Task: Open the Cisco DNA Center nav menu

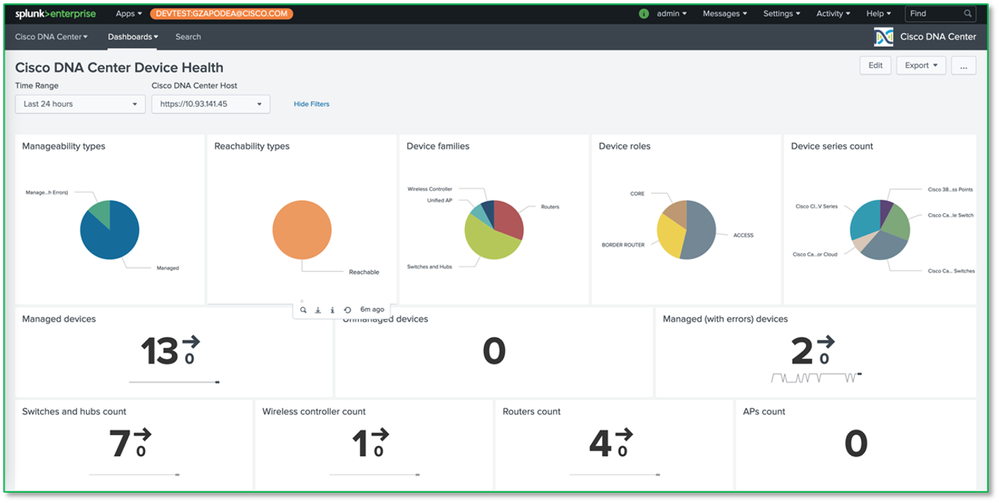Action: tap(52, 37)
